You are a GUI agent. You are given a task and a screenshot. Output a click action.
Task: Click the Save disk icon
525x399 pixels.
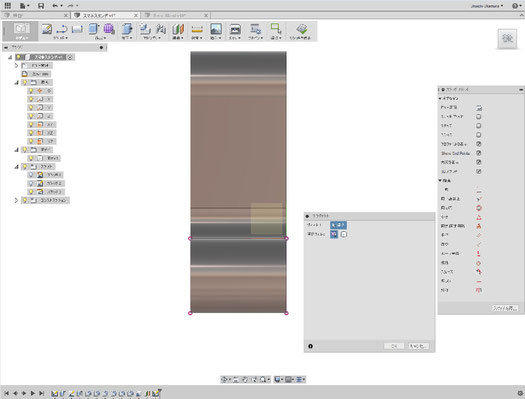[41, 6]
